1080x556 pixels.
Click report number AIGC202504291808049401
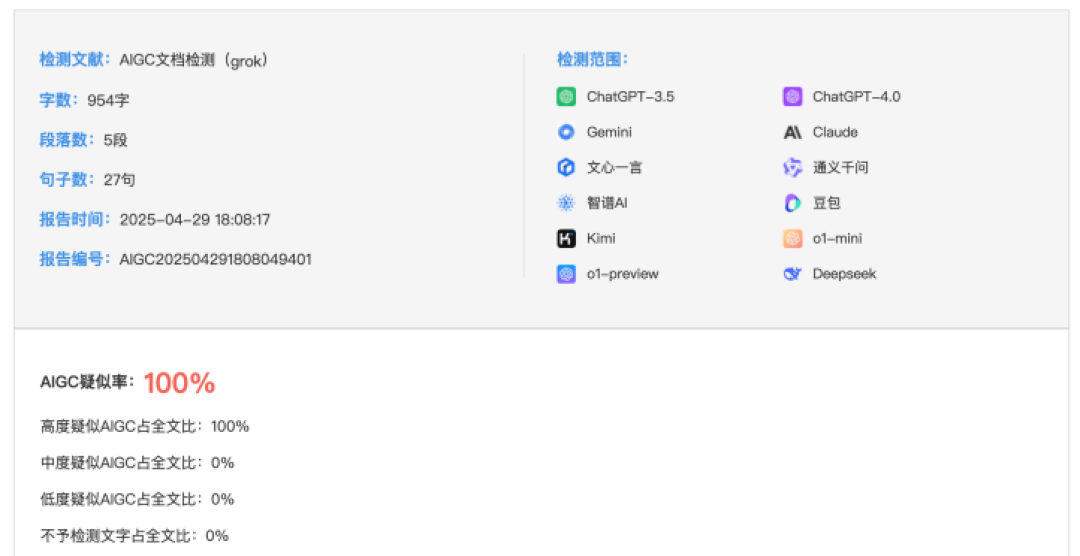(x=216, y=259)
